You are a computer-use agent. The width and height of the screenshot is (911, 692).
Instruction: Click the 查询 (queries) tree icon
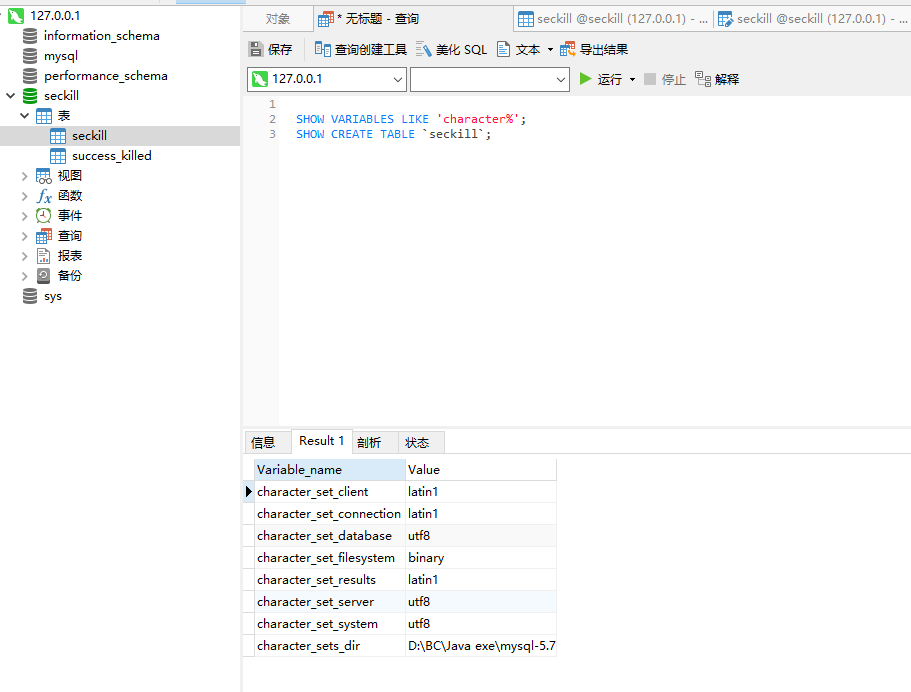[44, 236]
